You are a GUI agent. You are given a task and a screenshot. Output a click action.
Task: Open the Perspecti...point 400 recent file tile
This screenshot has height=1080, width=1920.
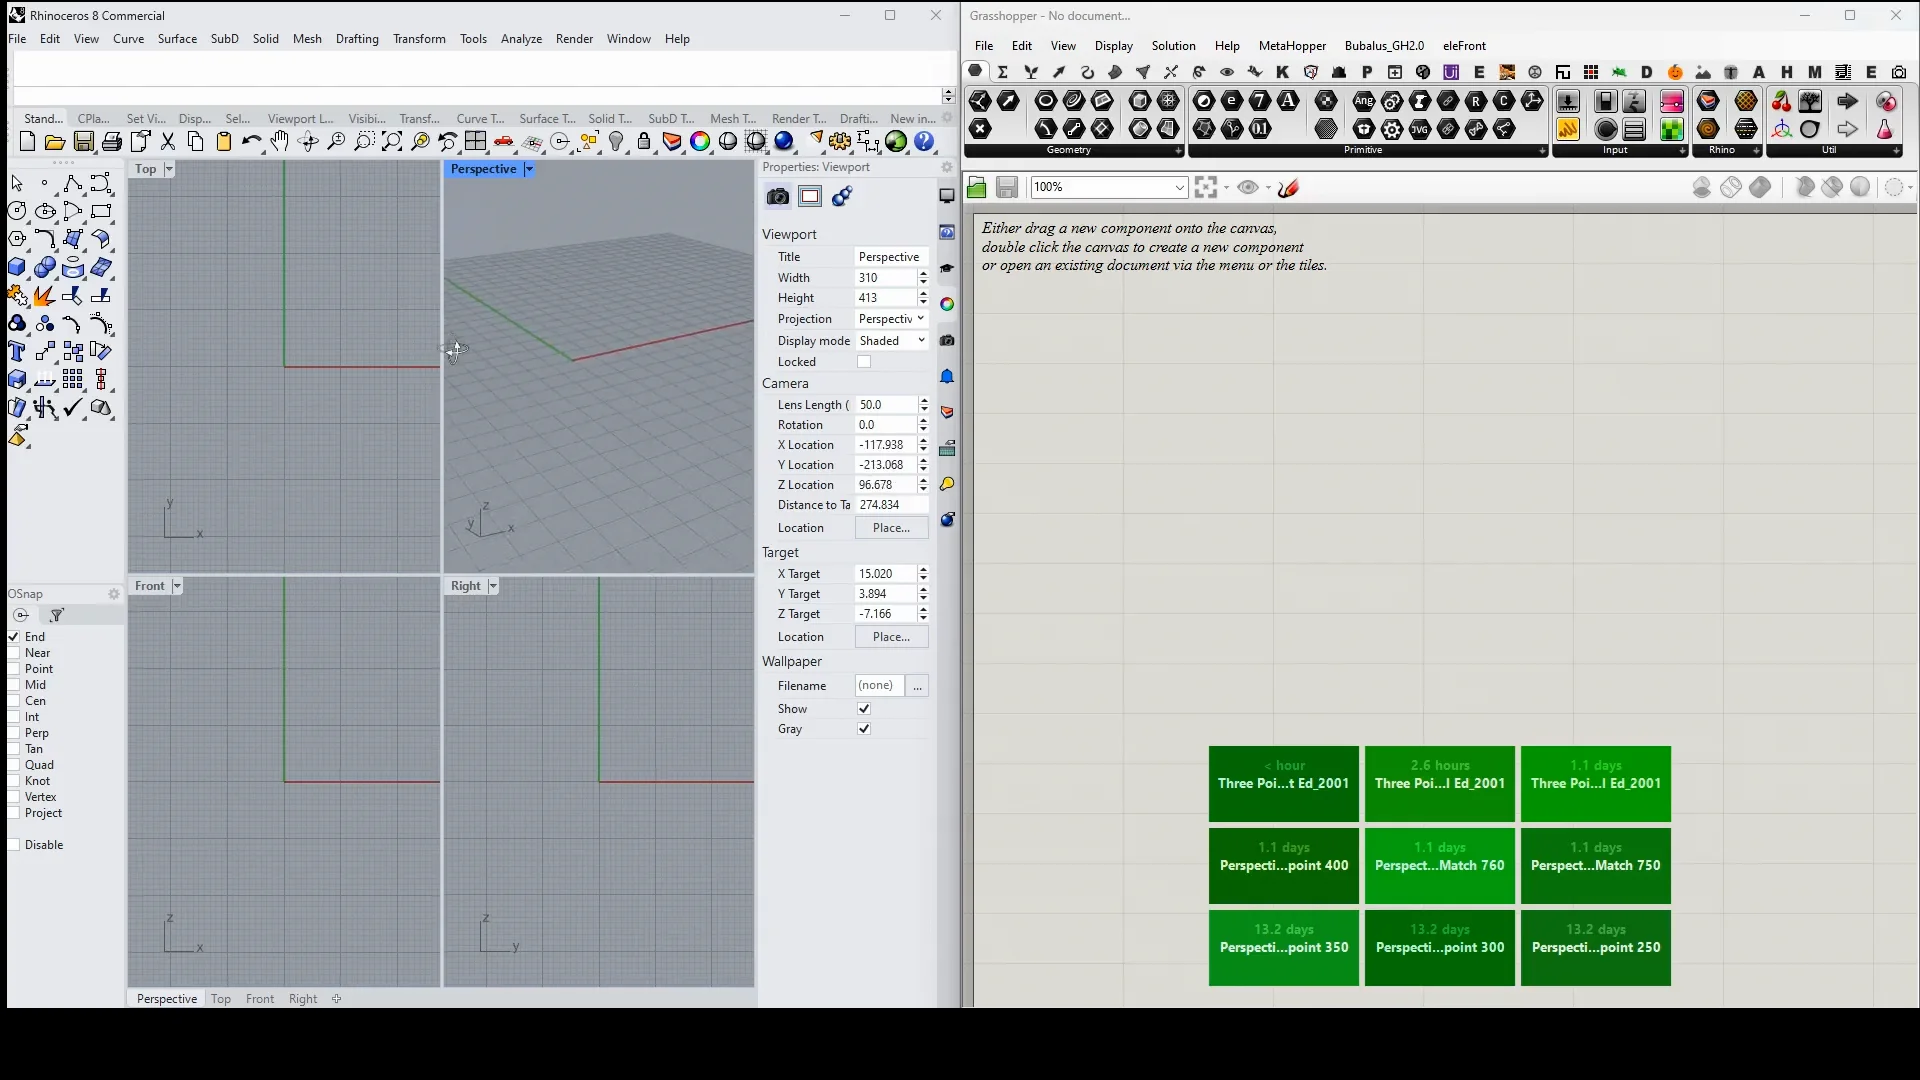tap(1283, 865)
